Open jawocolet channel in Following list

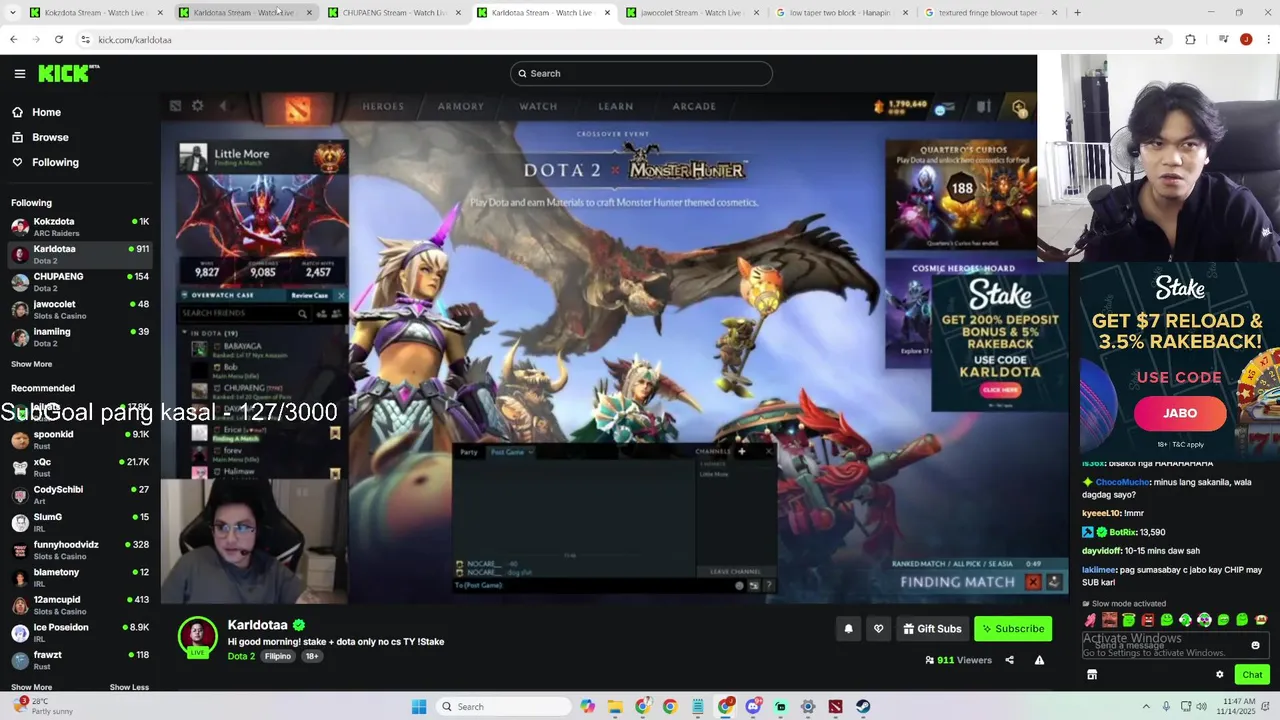[x=80, y=310]
